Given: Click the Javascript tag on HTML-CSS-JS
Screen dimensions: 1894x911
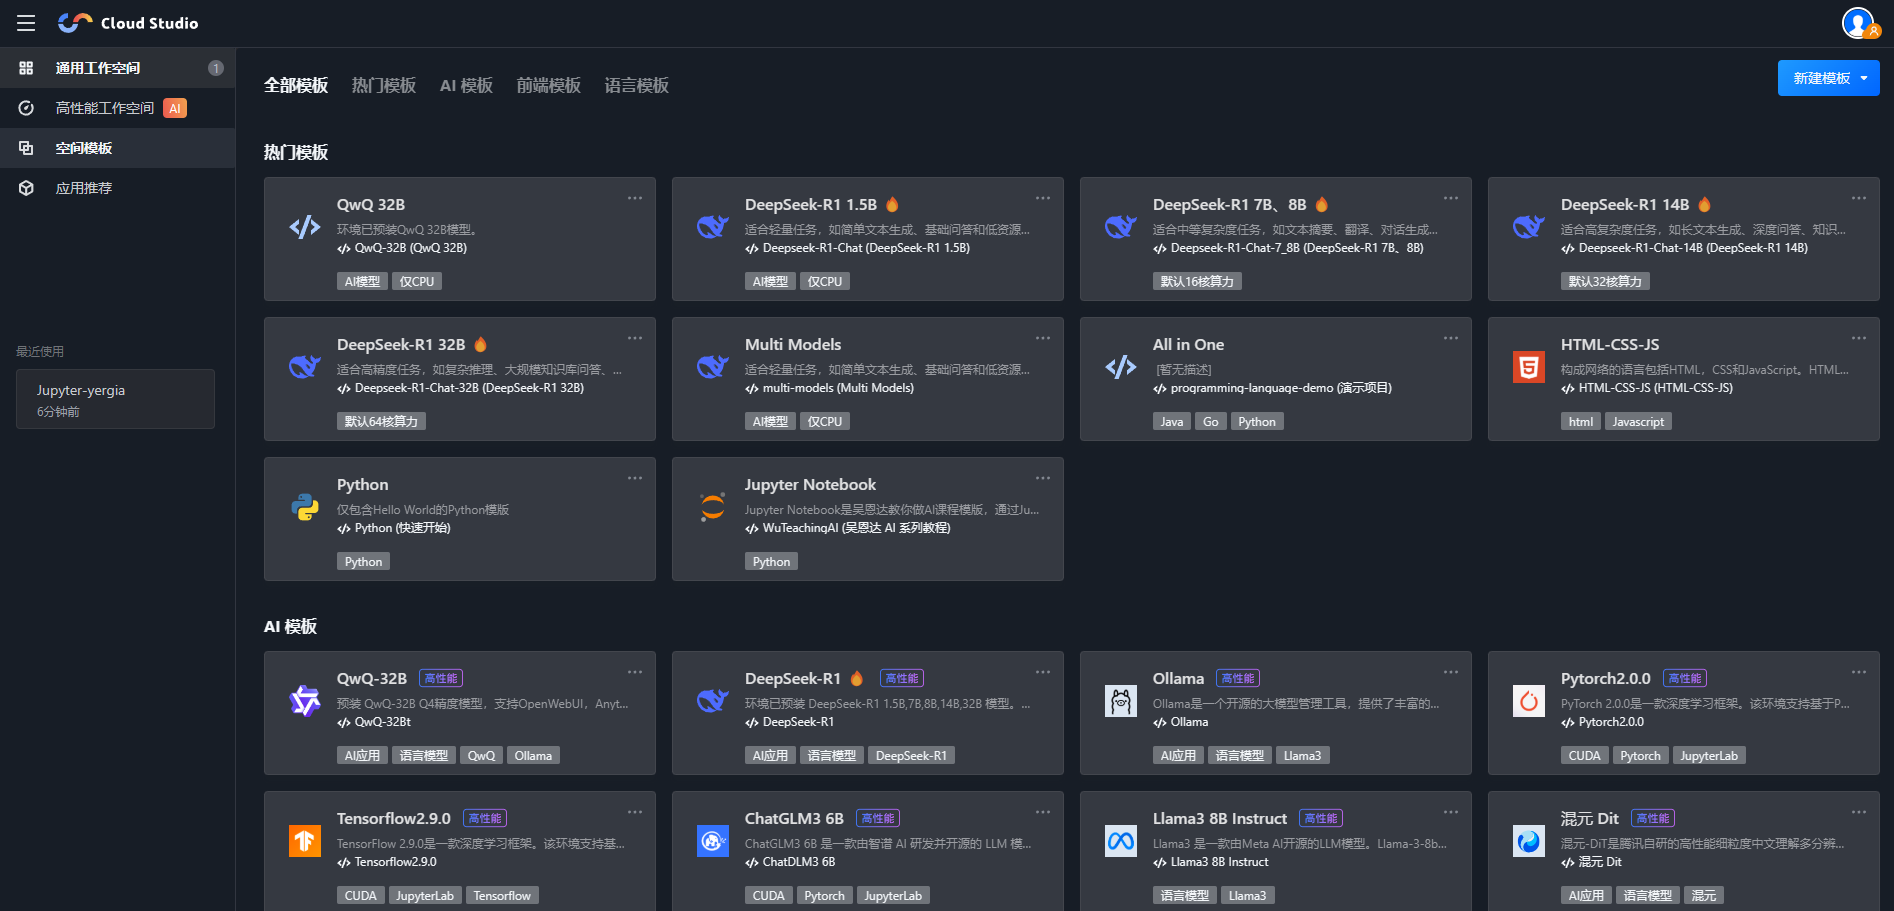Looking at the screenshot, I should click(x=1638, y=422).
